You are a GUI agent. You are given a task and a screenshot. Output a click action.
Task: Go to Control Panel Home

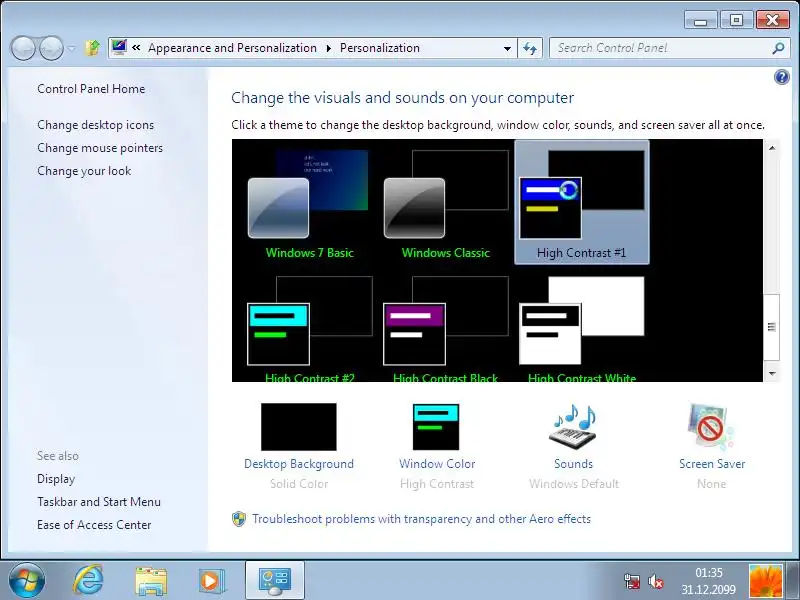[91, 89]
